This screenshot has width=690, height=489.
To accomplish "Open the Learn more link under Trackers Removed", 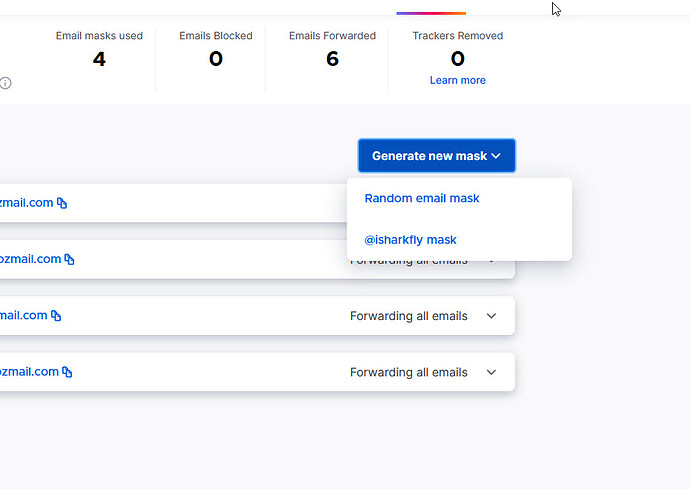I will pos(458,80).
